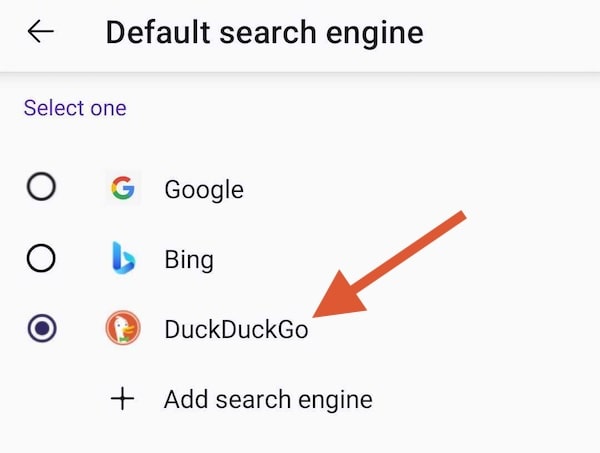The height and width of the screenshot is (453, 600).
Task: Choose the DuckDuckGo text label
Action: (236, 330)
